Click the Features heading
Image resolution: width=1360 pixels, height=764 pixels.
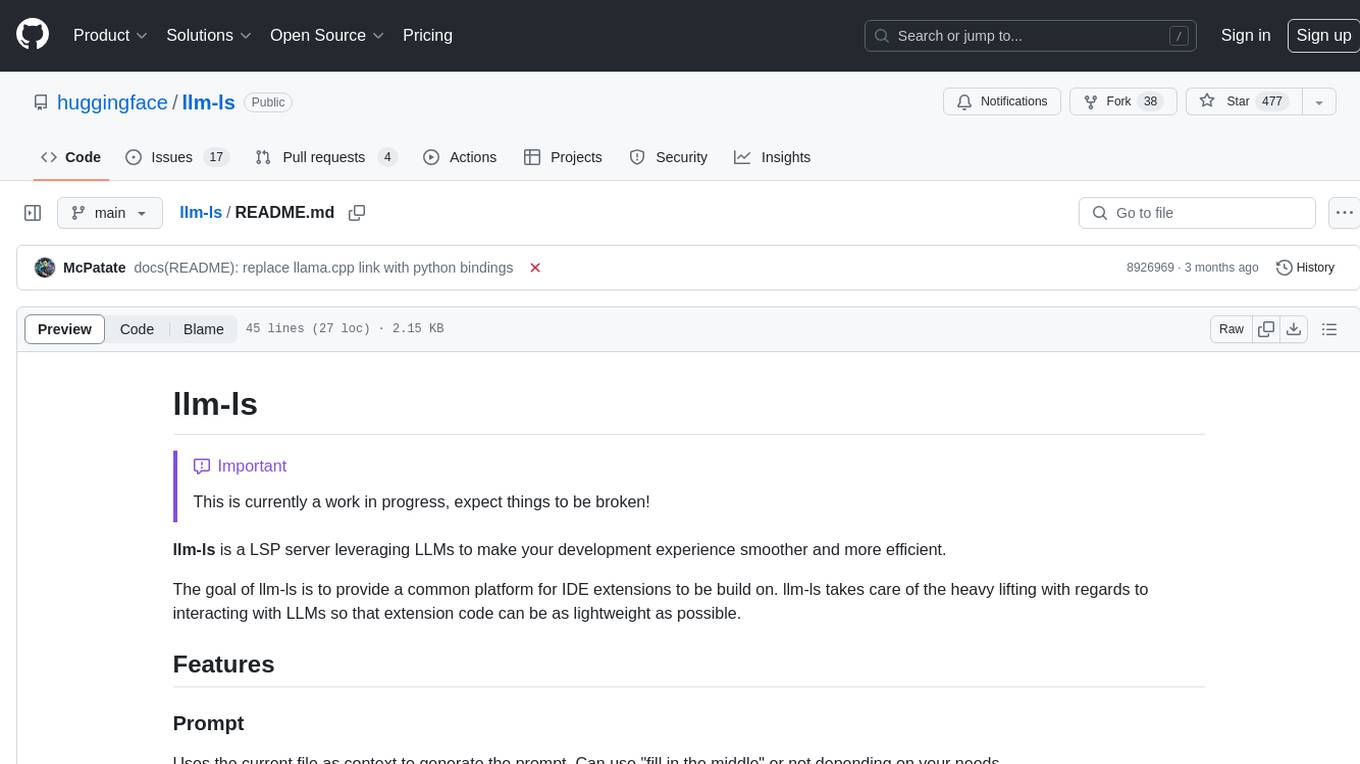223,664
